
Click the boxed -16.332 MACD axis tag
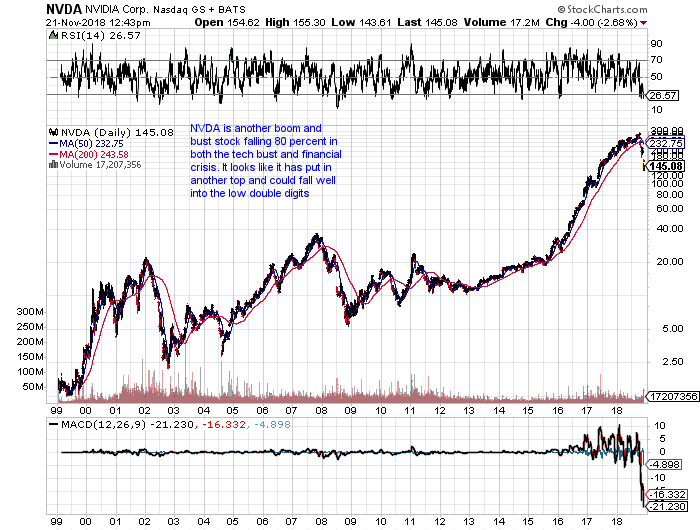coord(667,494)
